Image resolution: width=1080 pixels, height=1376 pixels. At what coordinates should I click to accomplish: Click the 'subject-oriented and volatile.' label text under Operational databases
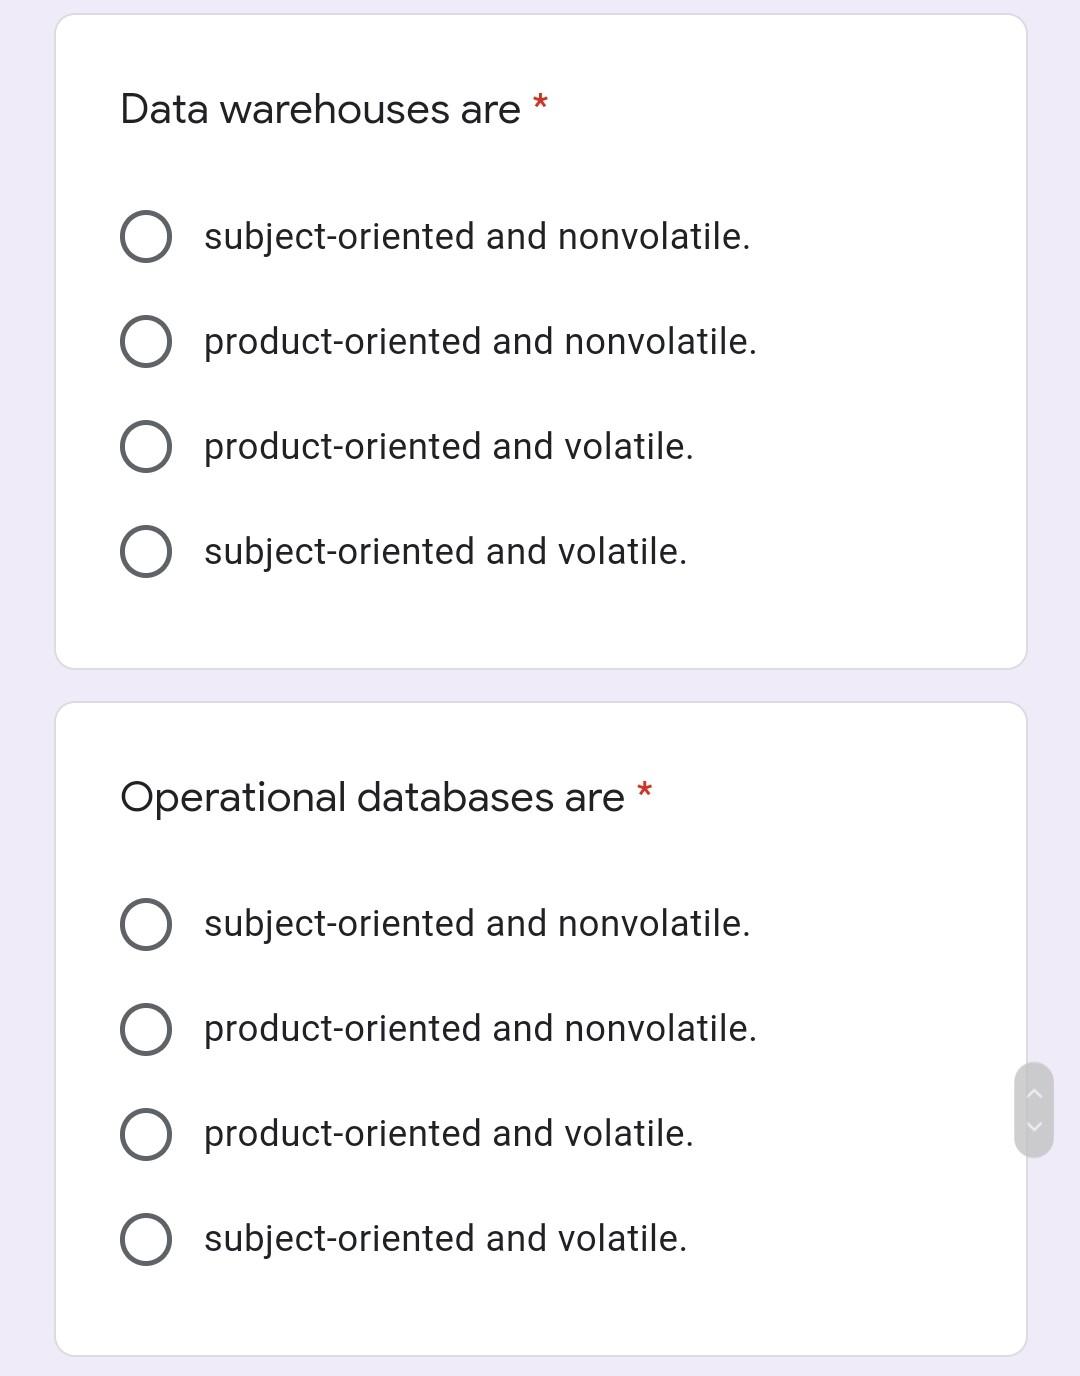[x=445, y=1239]
